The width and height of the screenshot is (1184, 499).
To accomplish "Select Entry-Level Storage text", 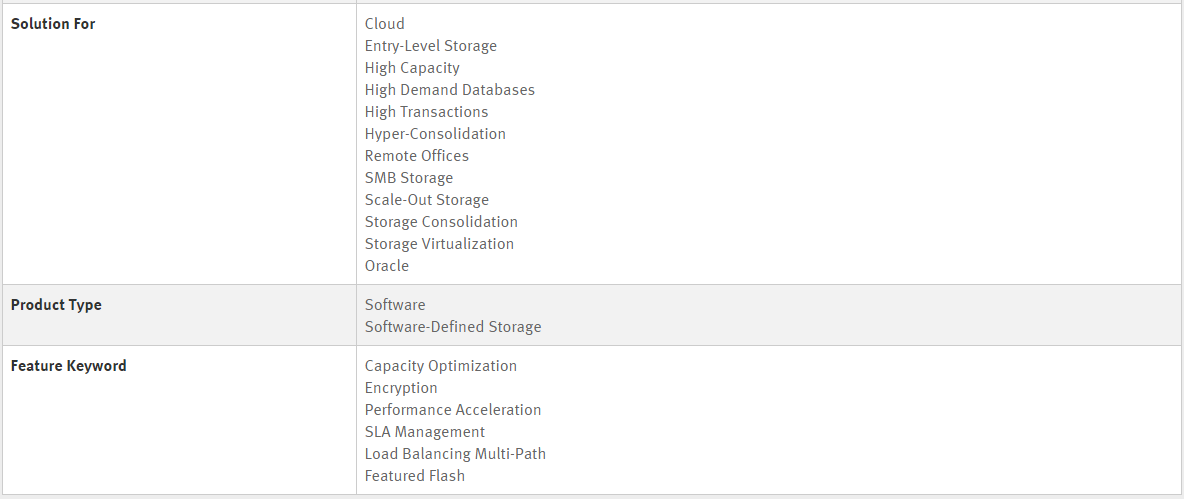I will (430, 46).
